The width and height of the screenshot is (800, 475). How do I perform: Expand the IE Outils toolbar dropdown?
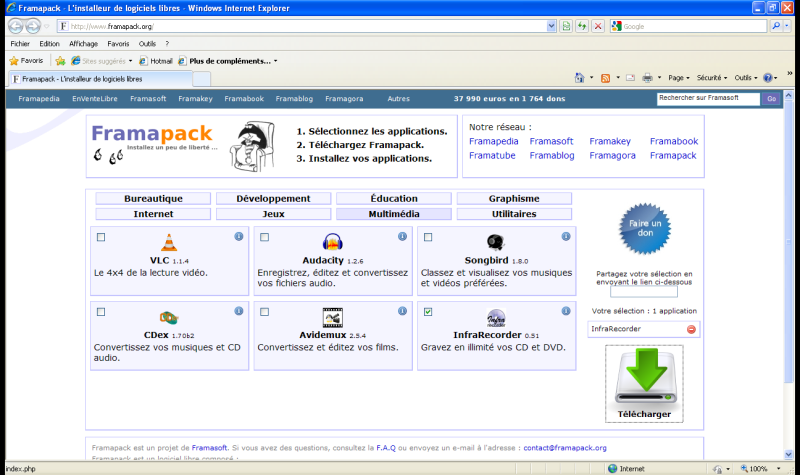click(746, 77)
